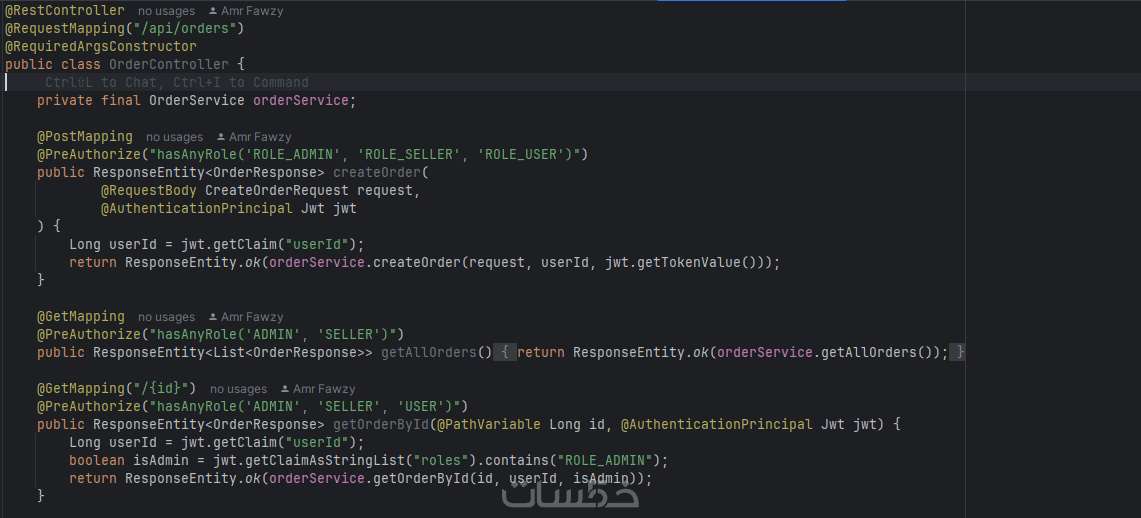Image resolution: width=1141 pixels, height=518 pixels.
Task: Open 'no usages' hint next to @RestController
Action: click(x=167, y=12)
